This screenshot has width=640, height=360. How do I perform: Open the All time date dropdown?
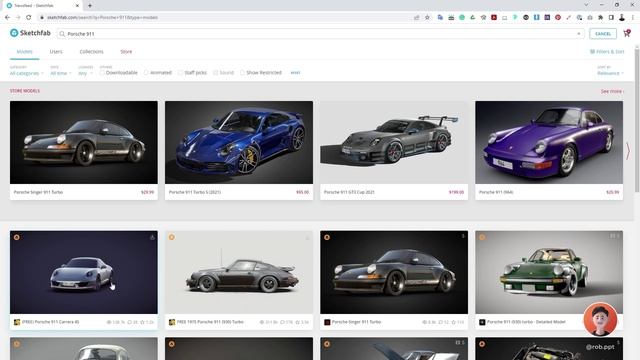click(61, 73)
